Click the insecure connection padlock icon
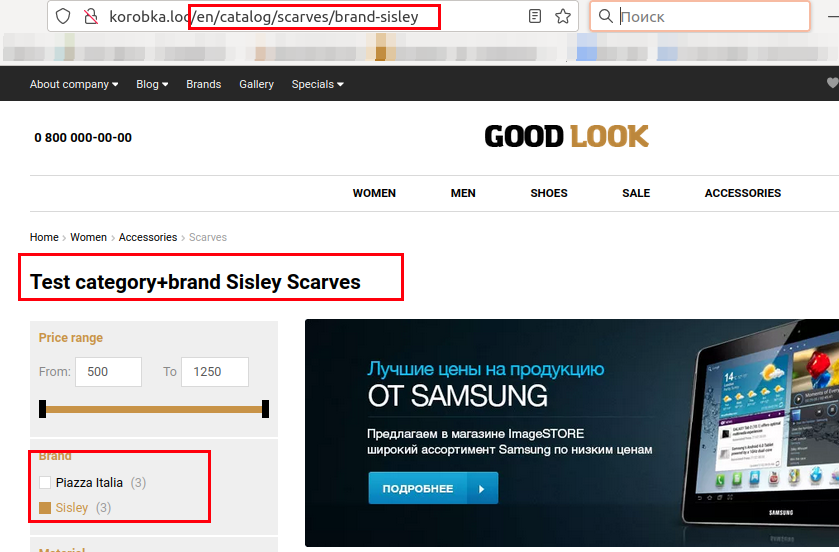The image size is (839, 552). pyautogui.click(x=91, y=17)
